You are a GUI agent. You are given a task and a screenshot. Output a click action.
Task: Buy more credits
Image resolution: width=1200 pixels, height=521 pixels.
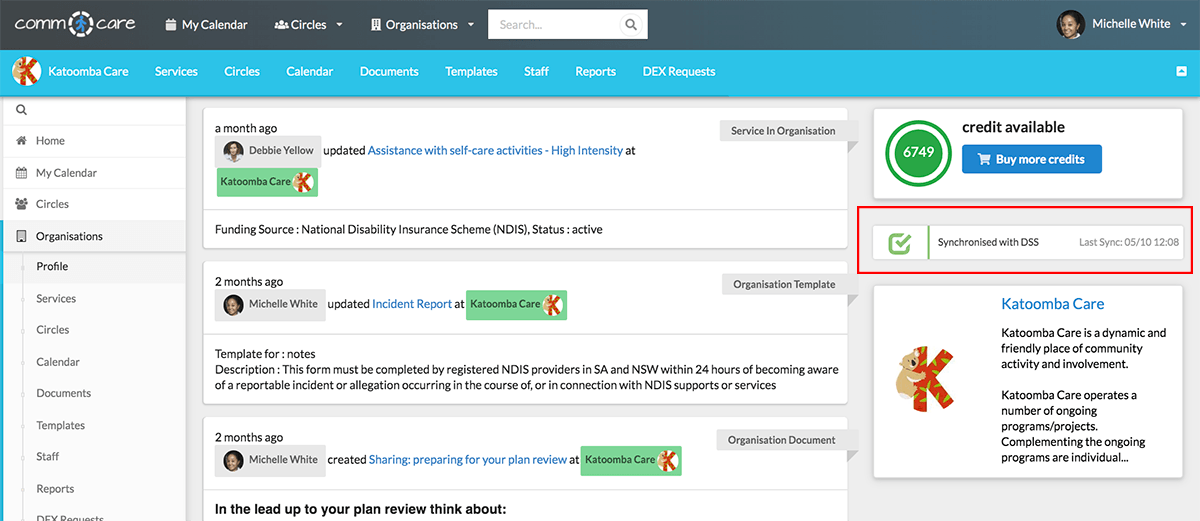(1031, 159)
